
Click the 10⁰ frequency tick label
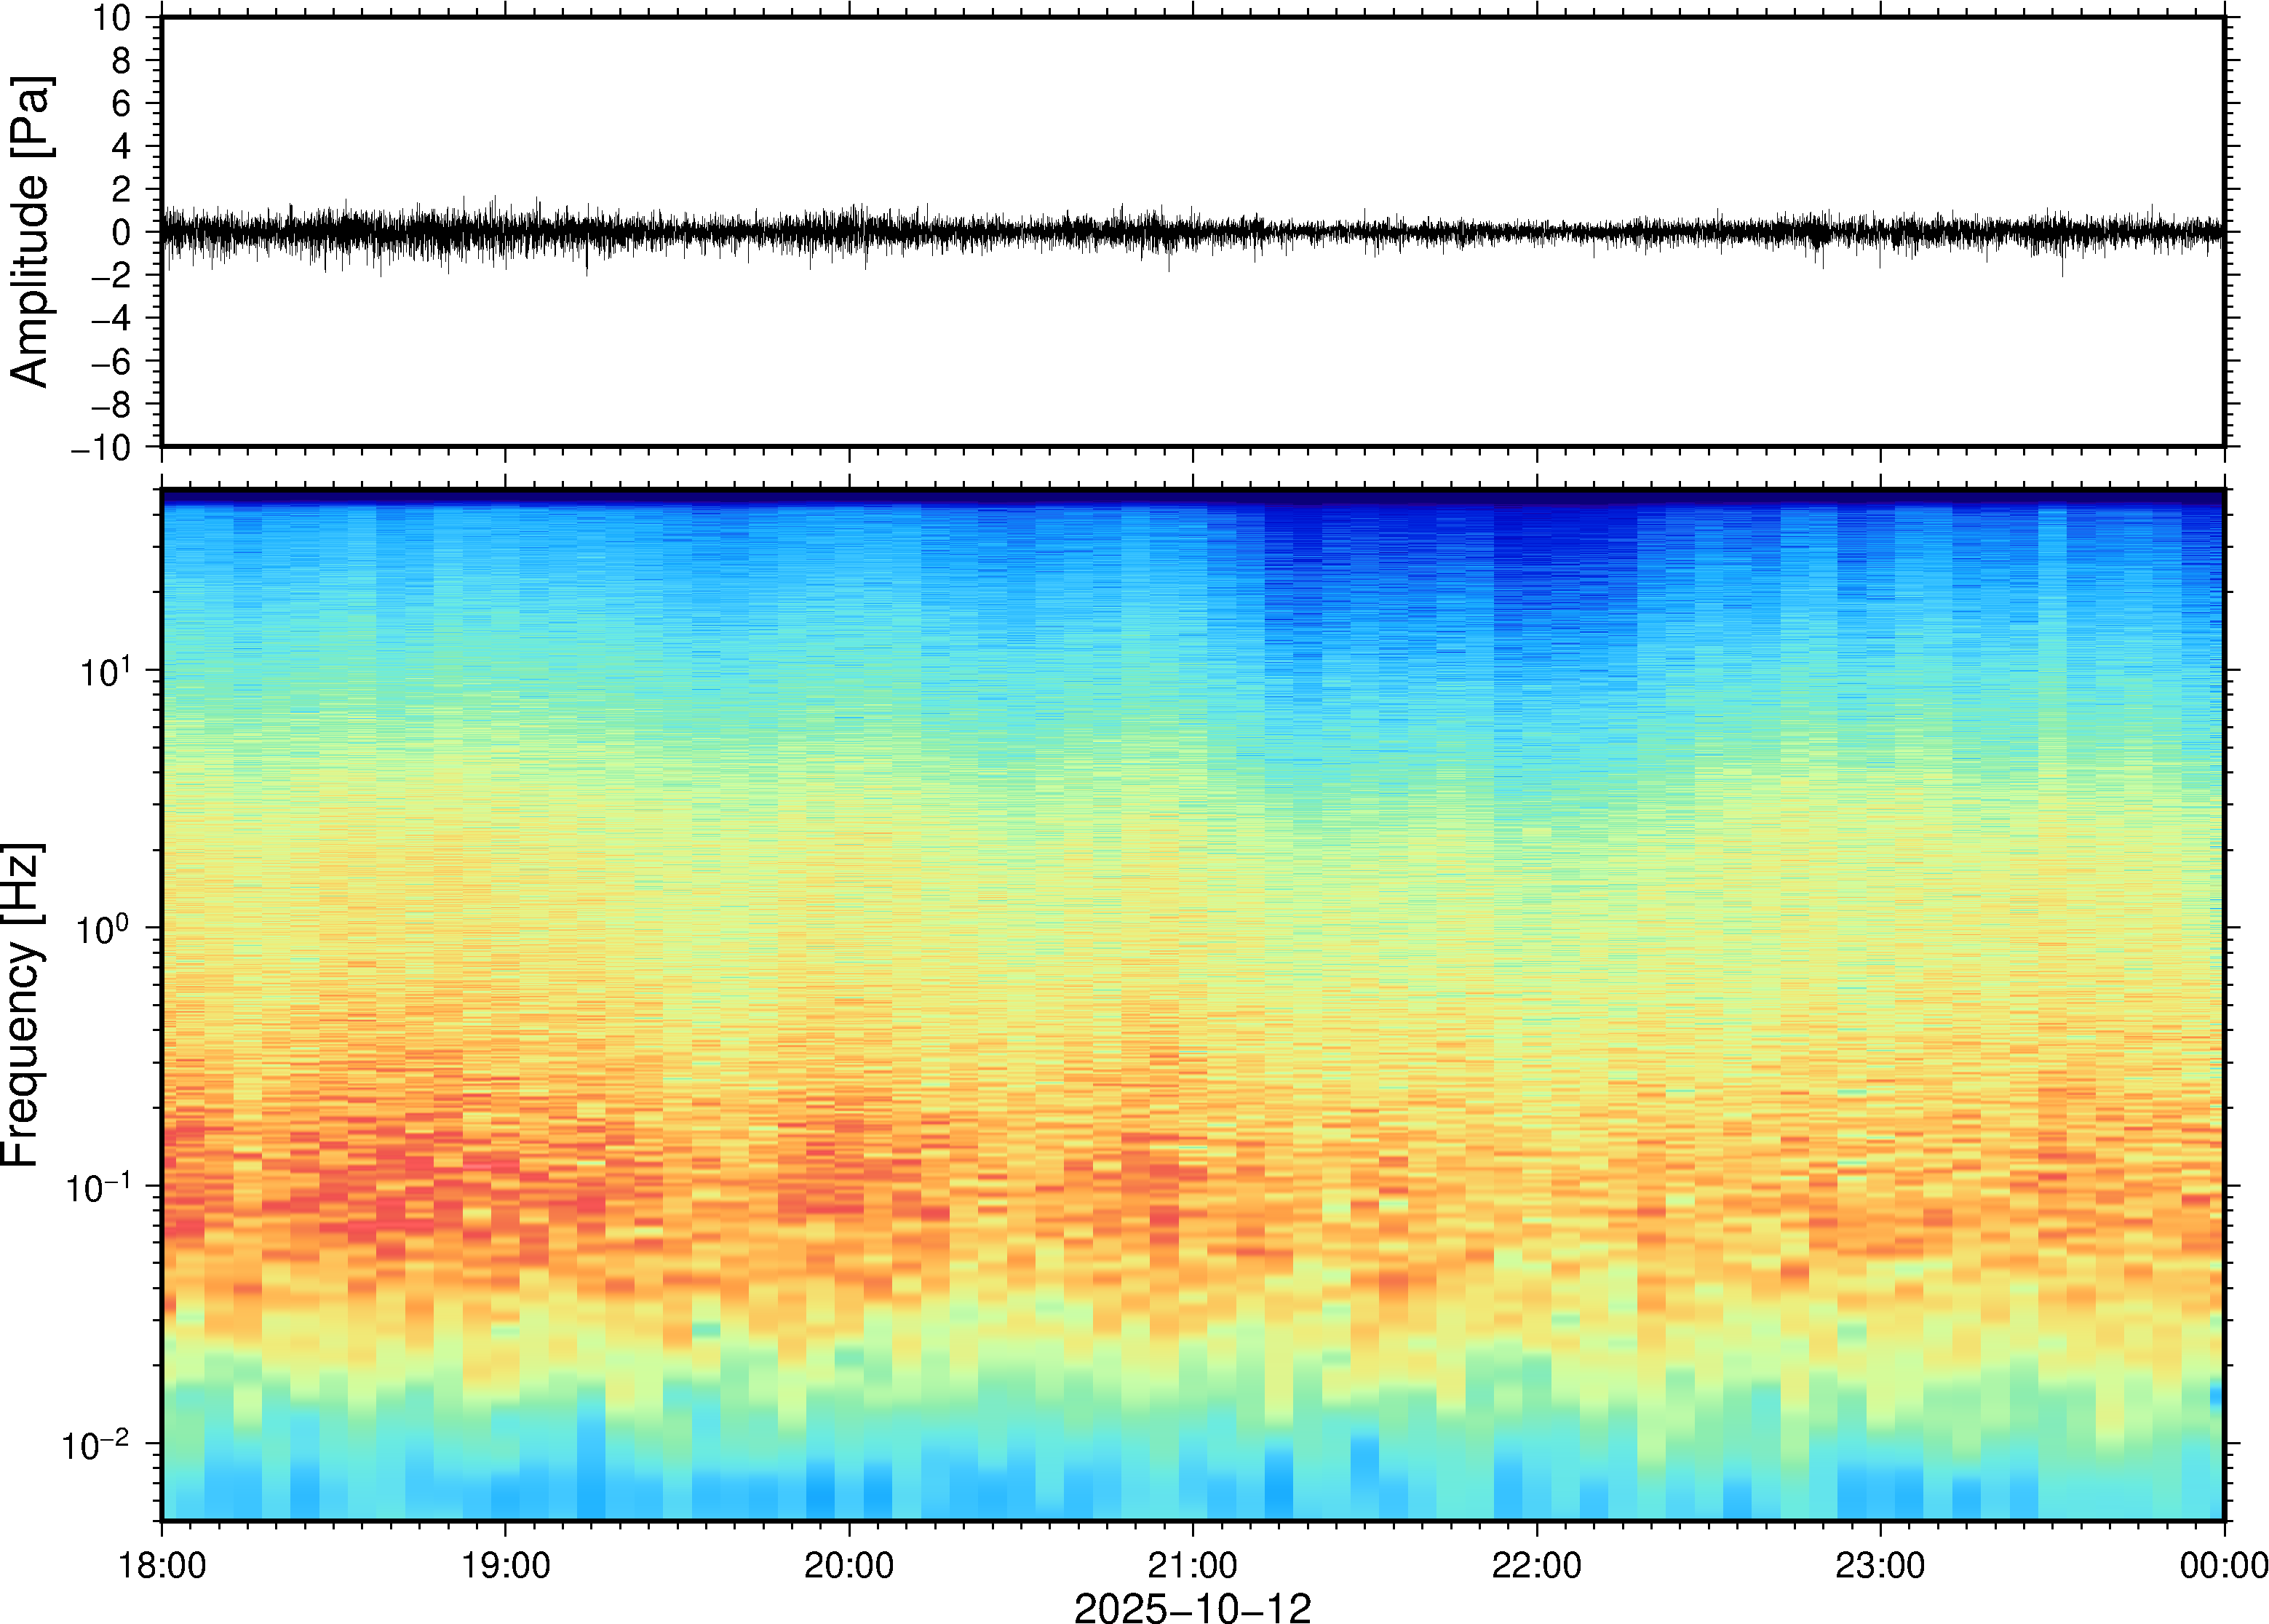click(x=103, y=929)
